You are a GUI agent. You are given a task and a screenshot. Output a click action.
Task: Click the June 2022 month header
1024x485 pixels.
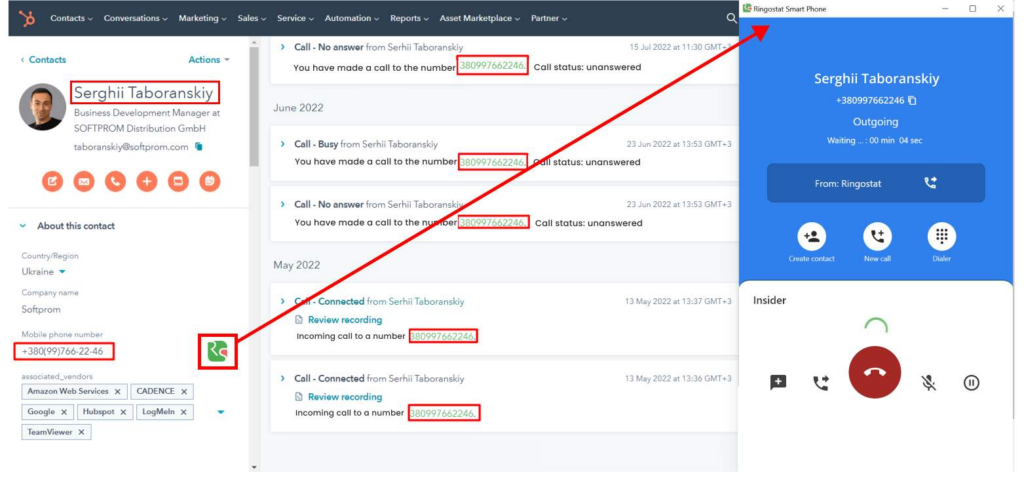[x=298, y=108]
